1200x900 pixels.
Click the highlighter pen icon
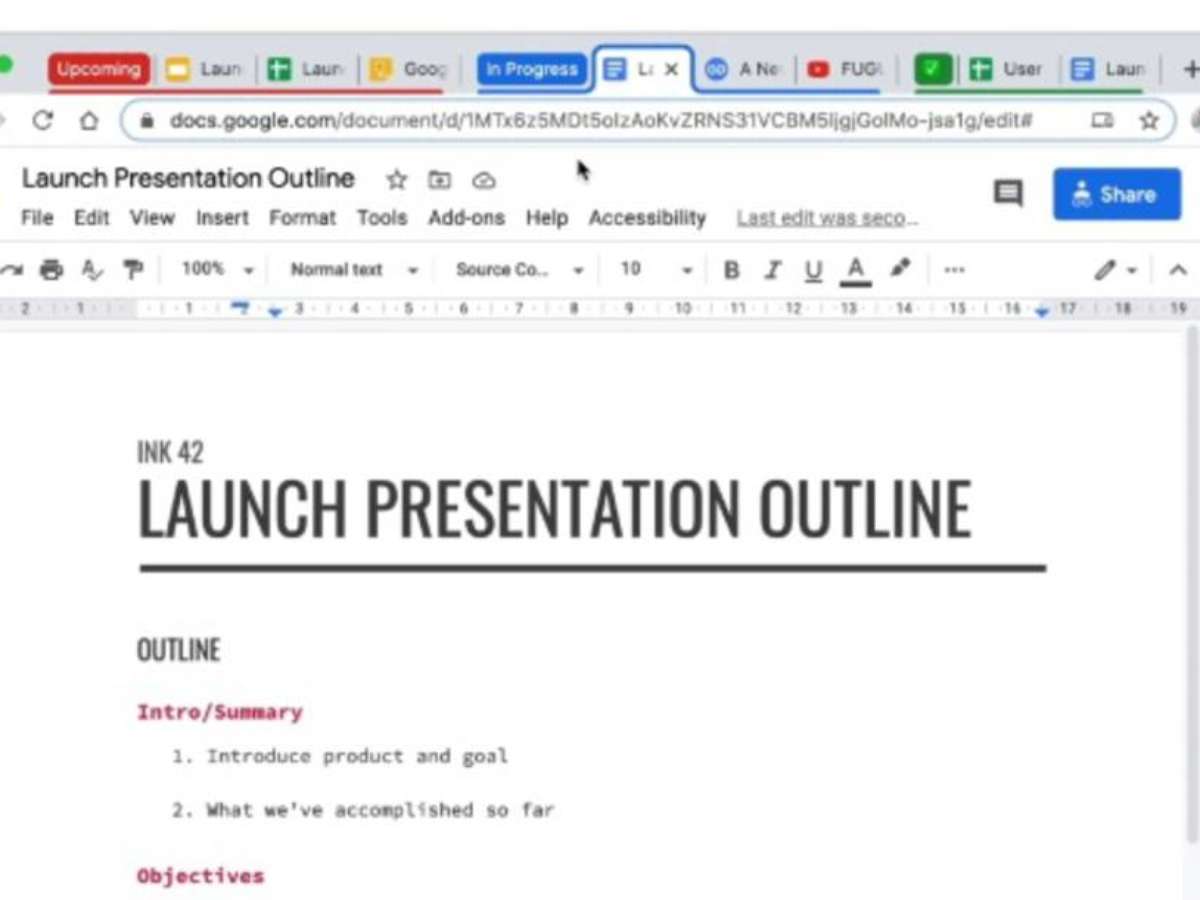tap(900, 269)
